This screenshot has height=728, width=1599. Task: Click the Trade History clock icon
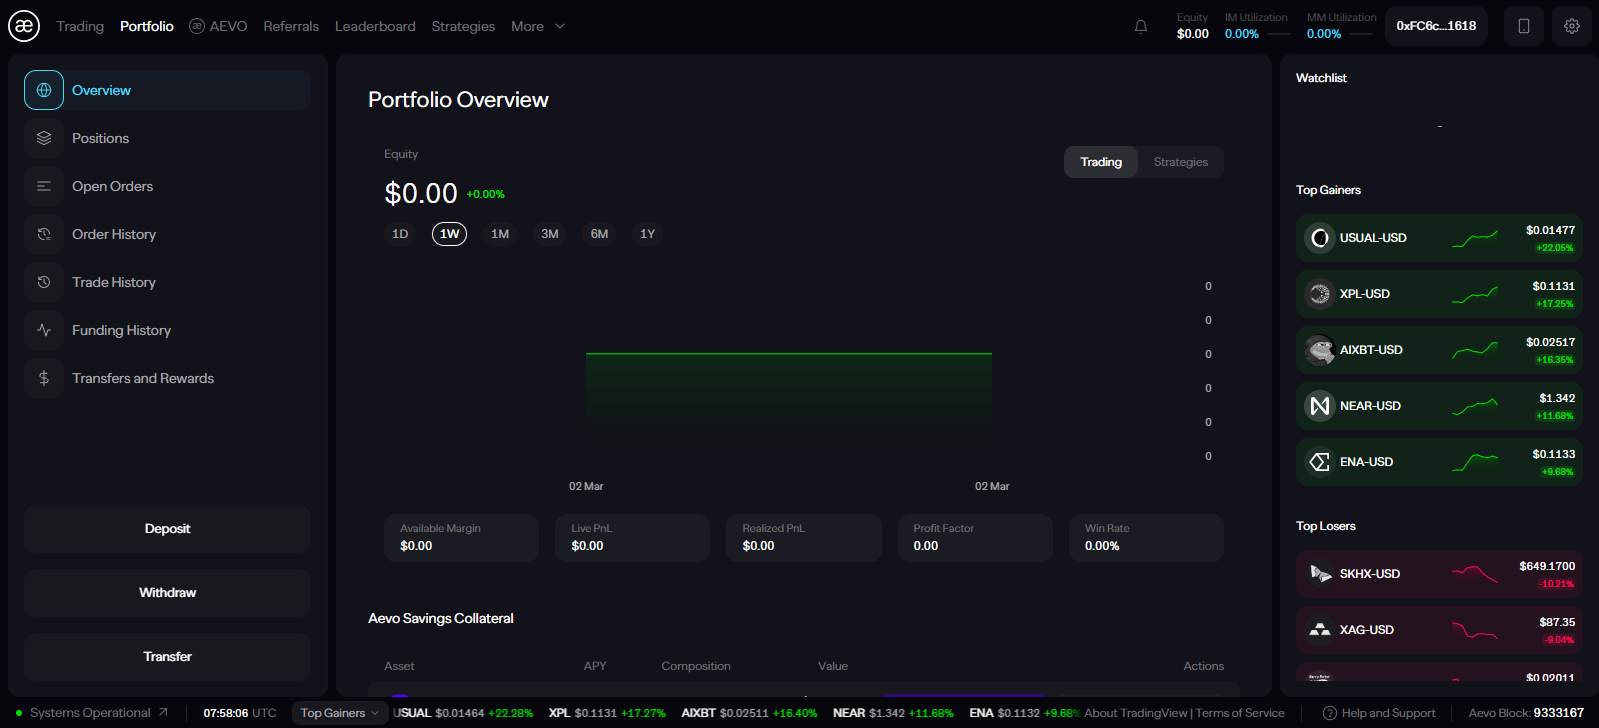tap(44, 282)
